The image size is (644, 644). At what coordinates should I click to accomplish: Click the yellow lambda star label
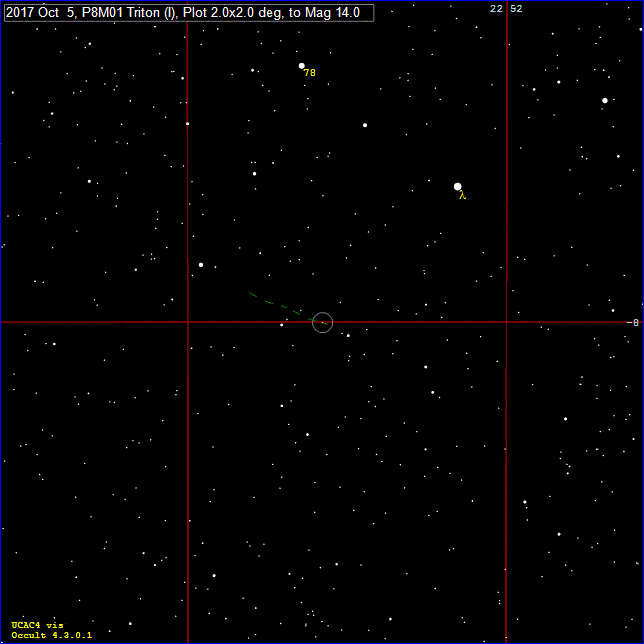pyautogui.click(x=462, y=196)
